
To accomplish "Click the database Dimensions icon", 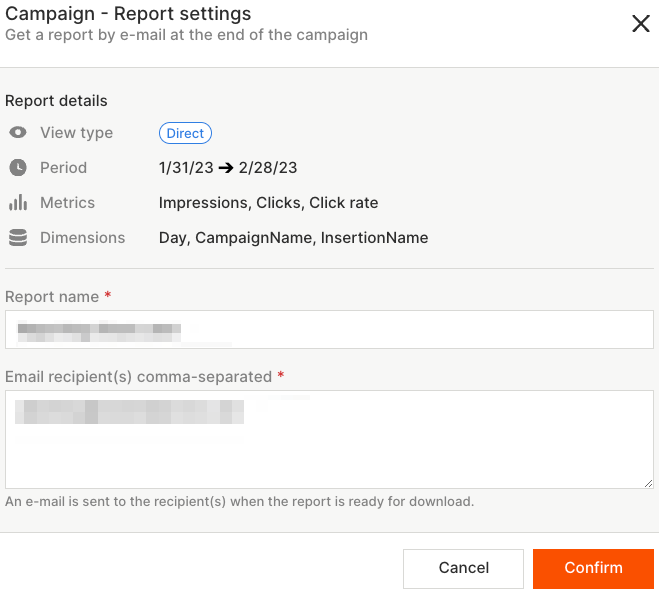I will pyautogui.click(x=18, y=238).
